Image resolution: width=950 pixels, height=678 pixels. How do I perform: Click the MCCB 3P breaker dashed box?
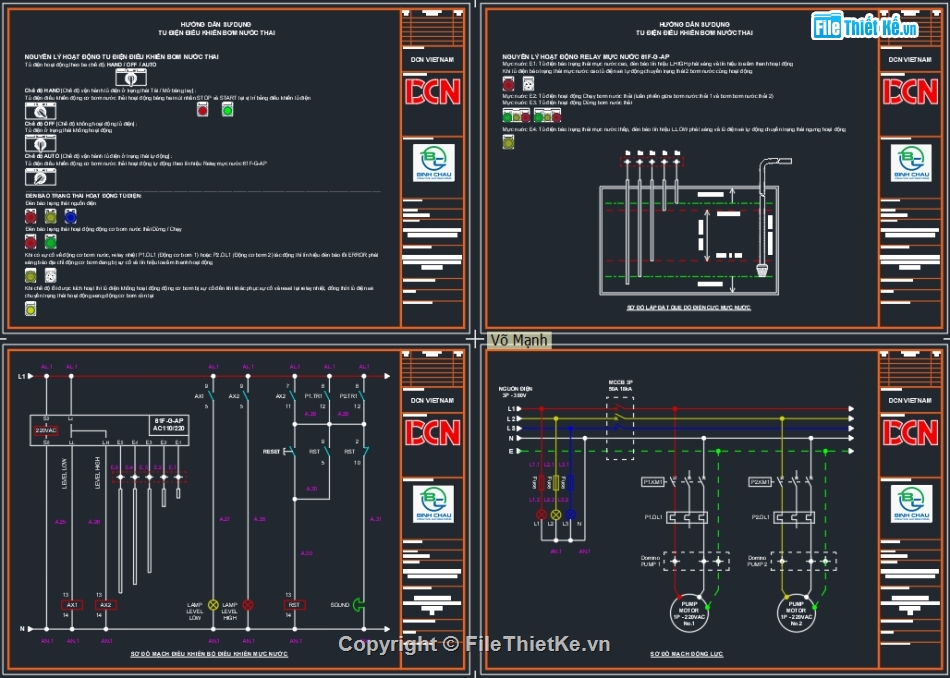coord(620,428)
